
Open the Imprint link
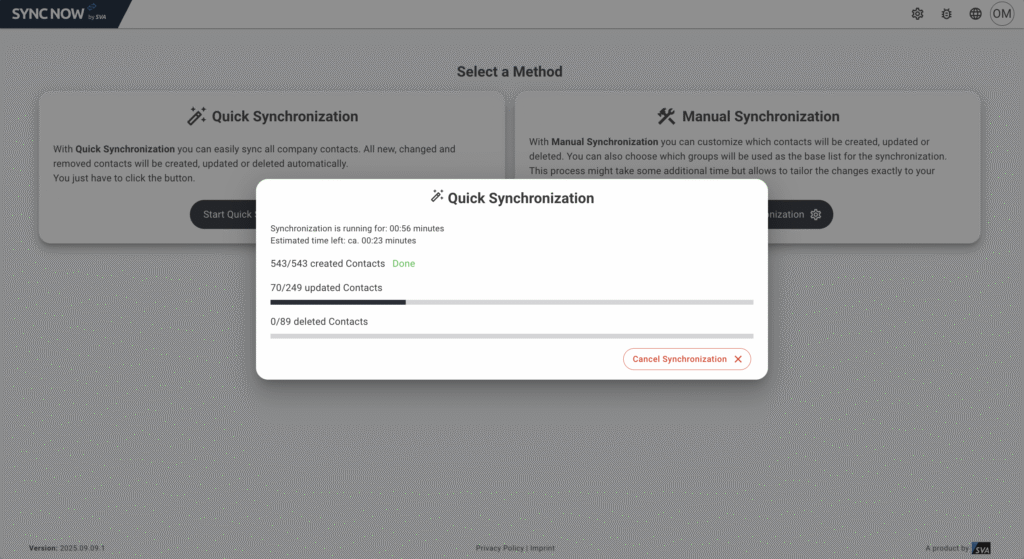tap(542, 548)
